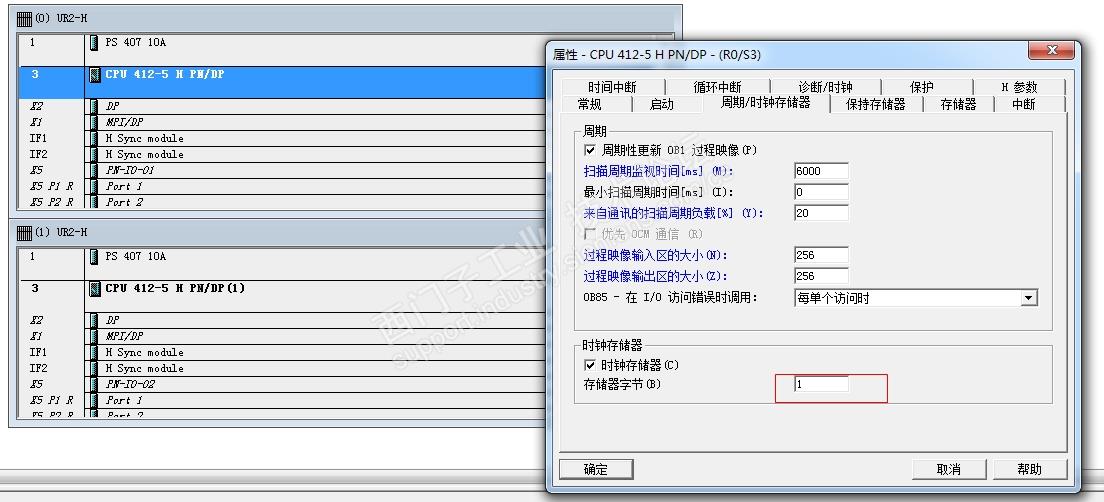Image resolution: width=1104 pixels, height=502 pixels.
Task: Click the rack icon beside (1) UR2-H
Action: (24, 232)
